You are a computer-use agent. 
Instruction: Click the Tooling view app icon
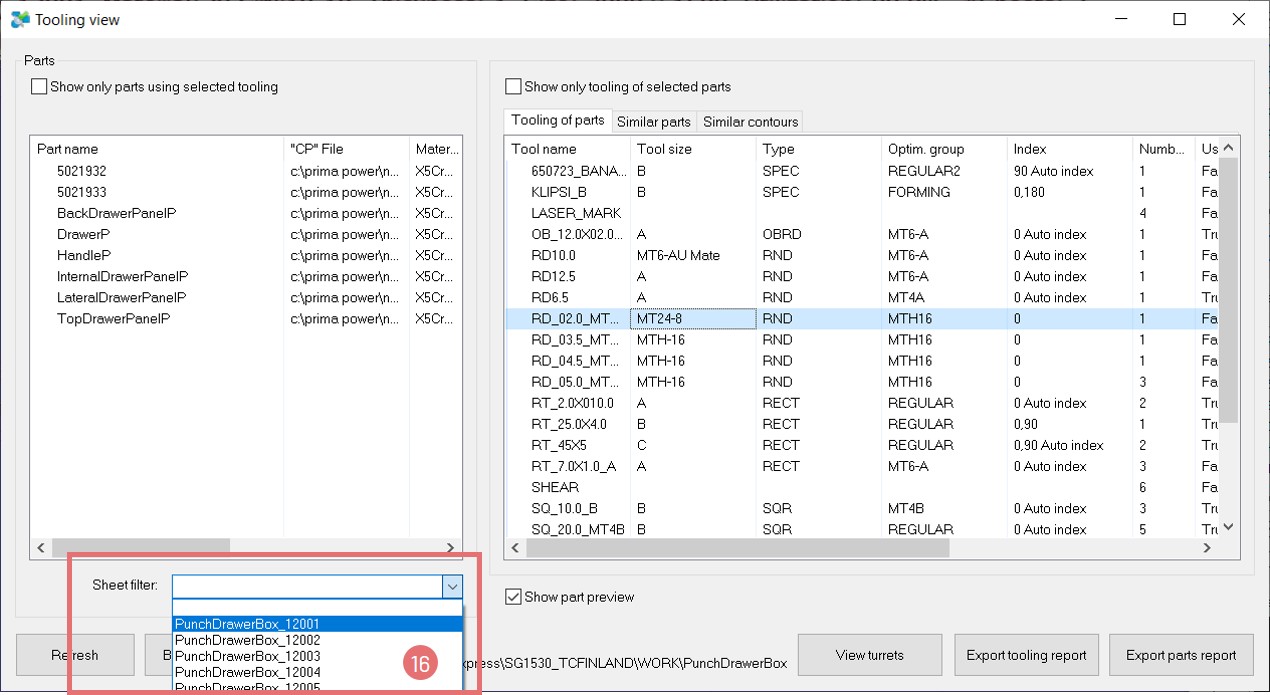19,19
